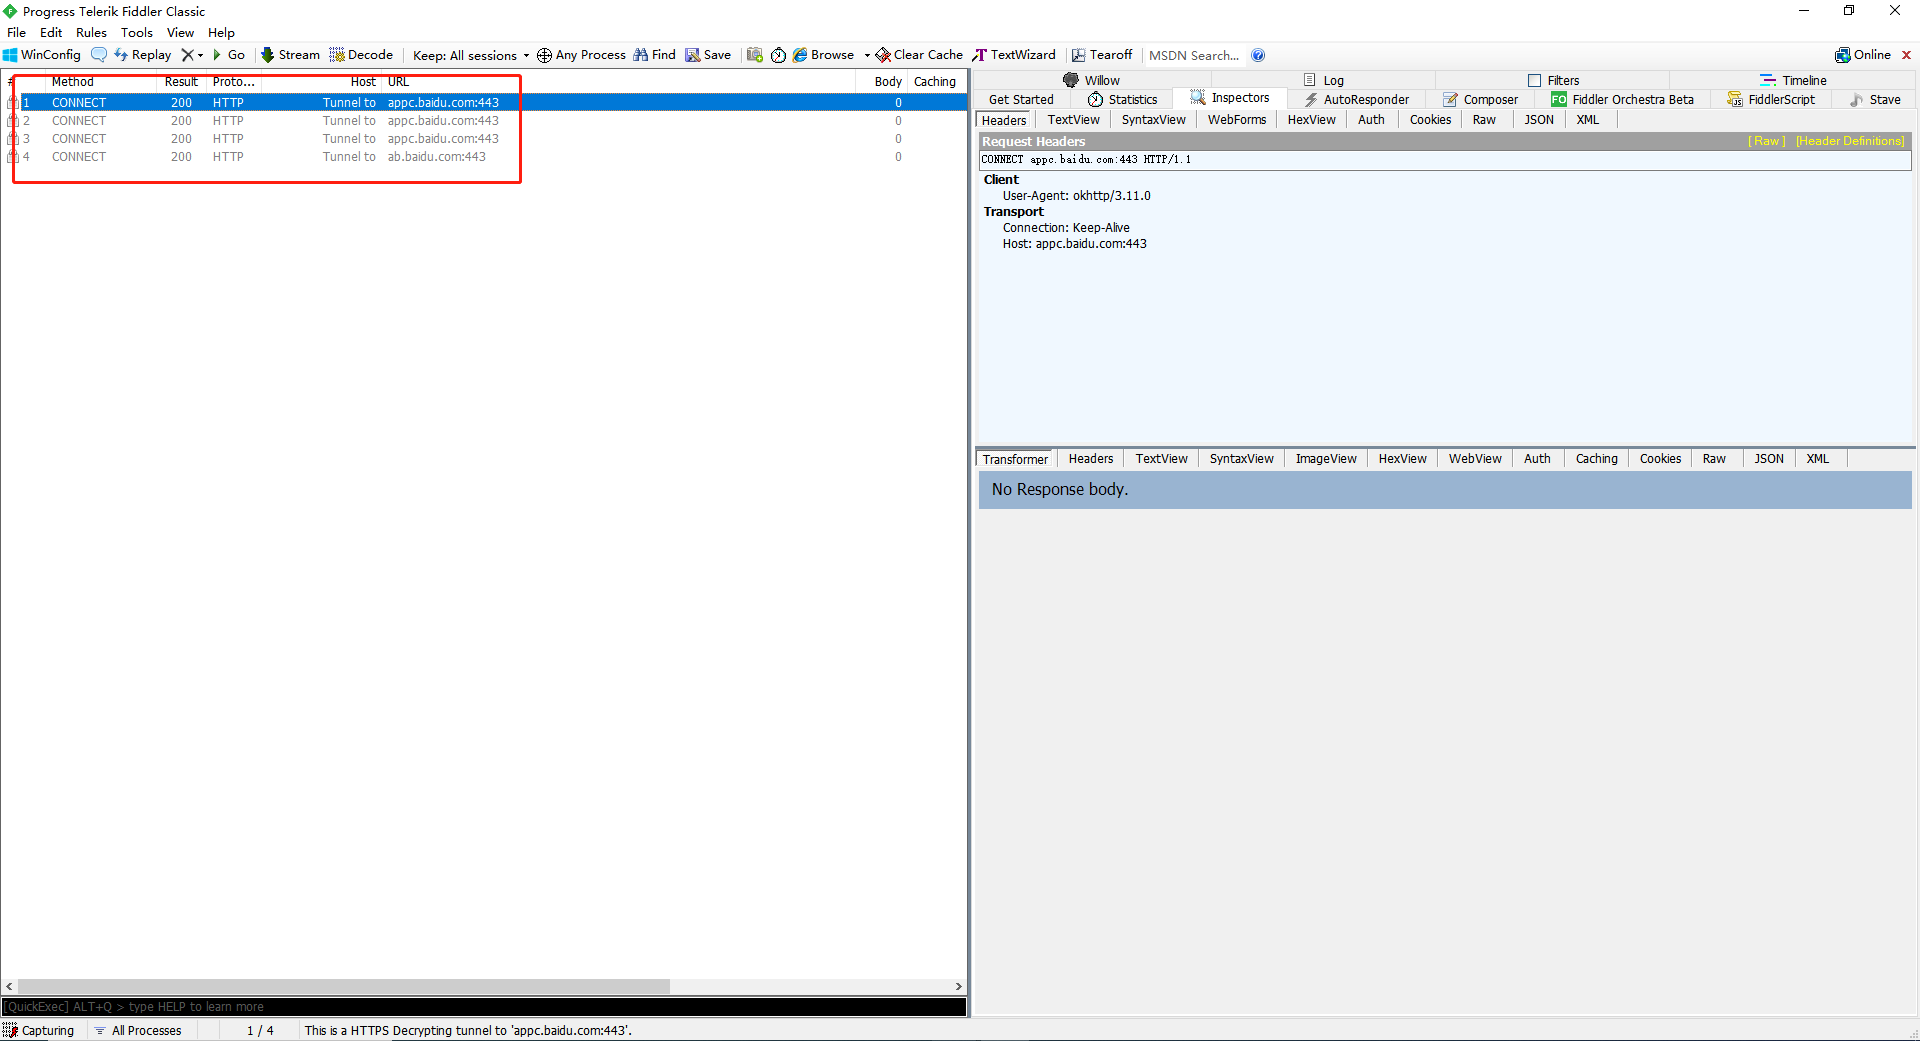This screenshot has width=1920, height=1041.
Task: Select session 2 tunnel to appc.baidu.com:443
Action: [x=484, y=121]
